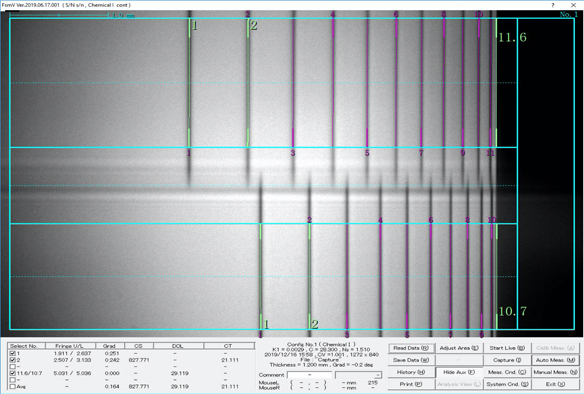584x394 pixels.
Task: Click the fringe value 5.031 / 5.036
Action: [72, 373]
